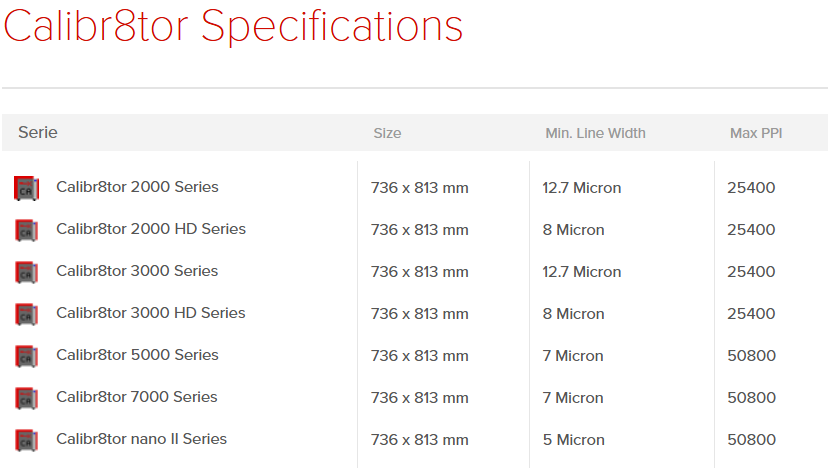Click the Calibr8tor 2000 HD Series icon
This screenshot has height=470, width=828.
tap(26, 229)
